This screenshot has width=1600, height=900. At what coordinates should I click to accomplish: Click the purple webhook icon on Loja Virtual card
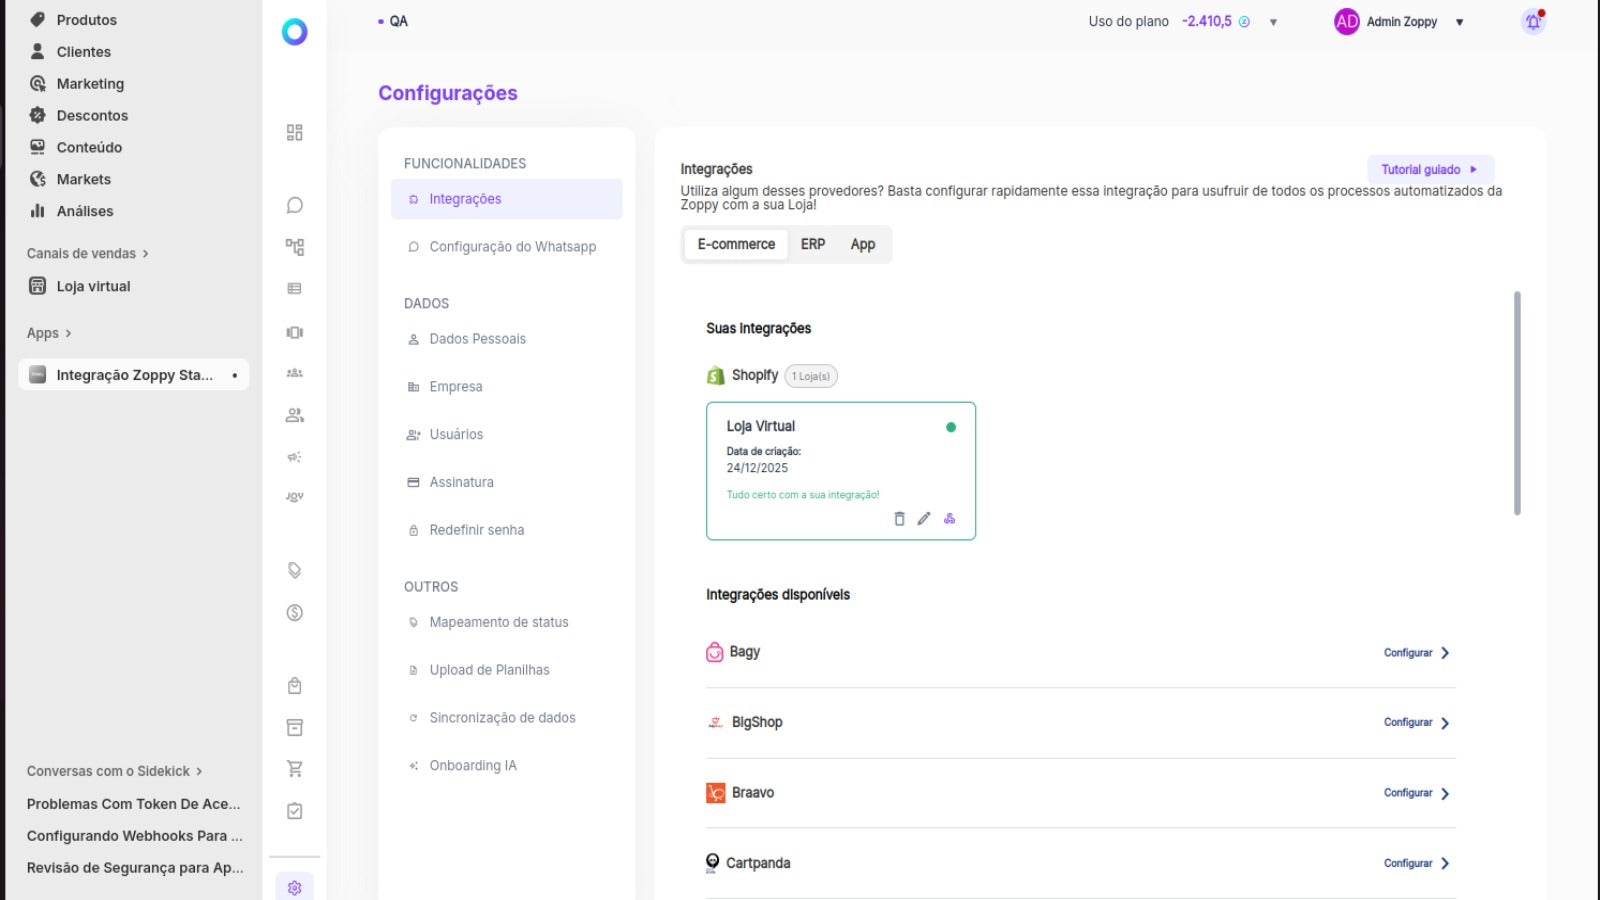click(x=950, y=519)
